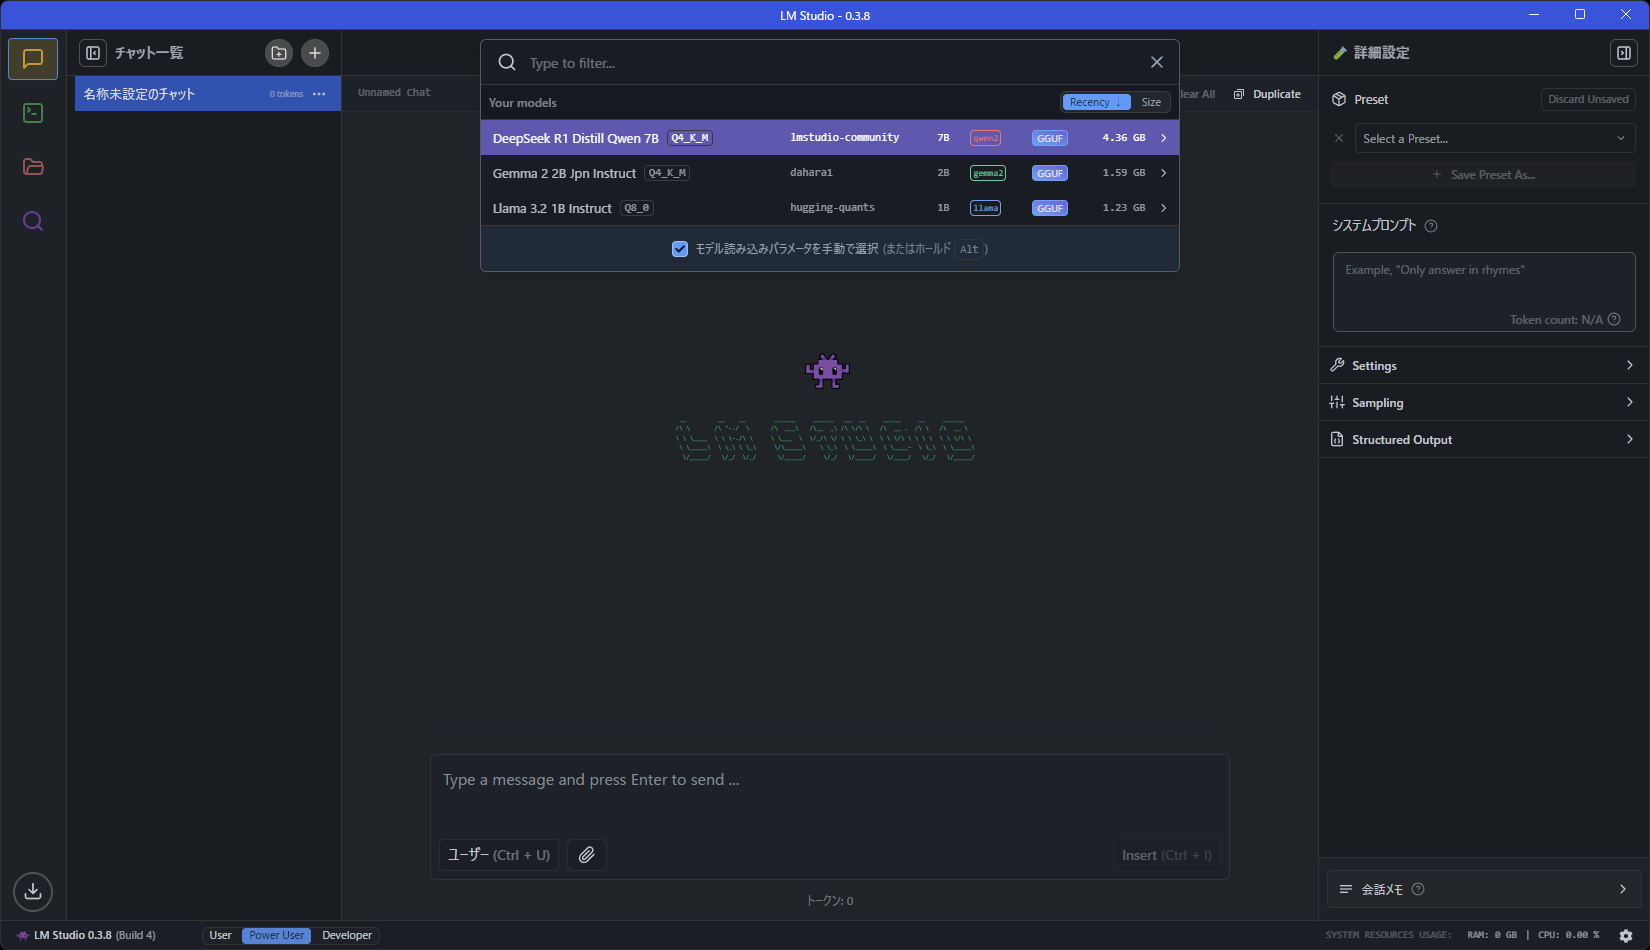Open app settings gear in status bar
The image size is (1650, 950).
[1626, 936]
